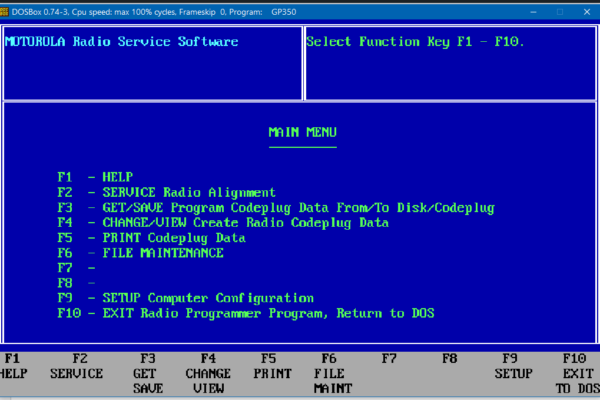Click 'MOTOROLA Radio Service Software' title text
600x400 pixels.
click(122, 41)
